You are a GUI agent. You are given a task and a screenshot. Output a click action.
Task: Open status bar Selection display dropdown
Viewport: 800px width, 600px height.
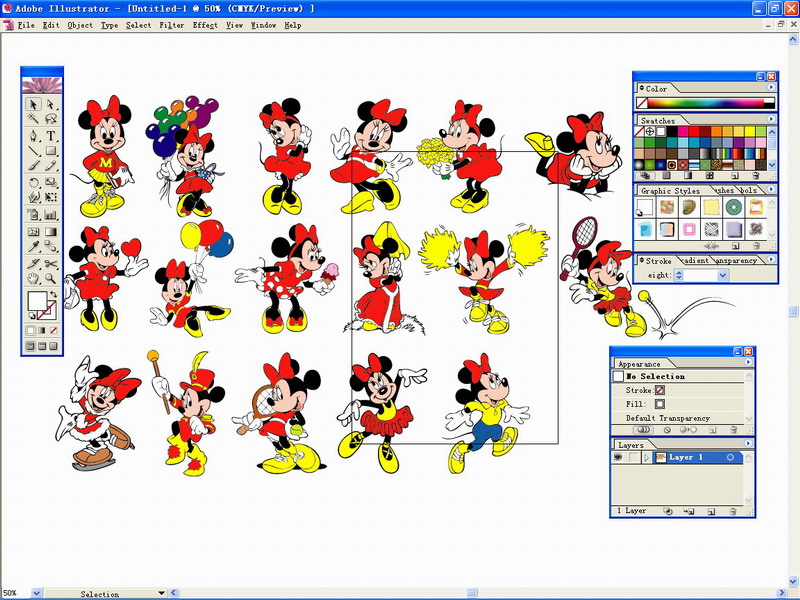point(161,593)
